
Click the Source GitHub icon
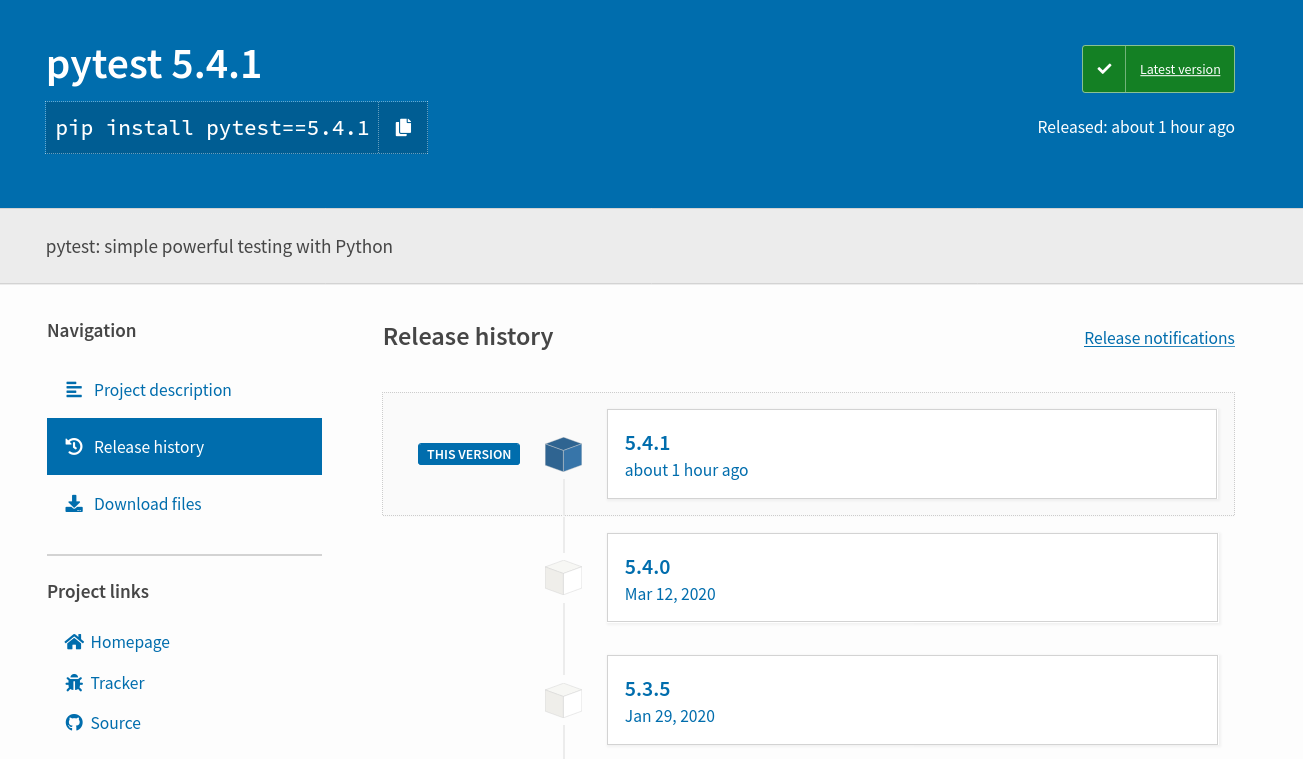pos(74,723)
